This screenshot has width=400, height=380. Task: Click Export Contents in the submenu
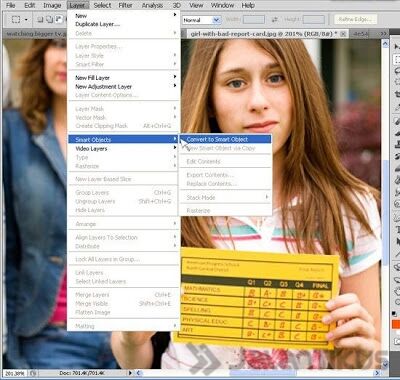click(x=225, y=175)
